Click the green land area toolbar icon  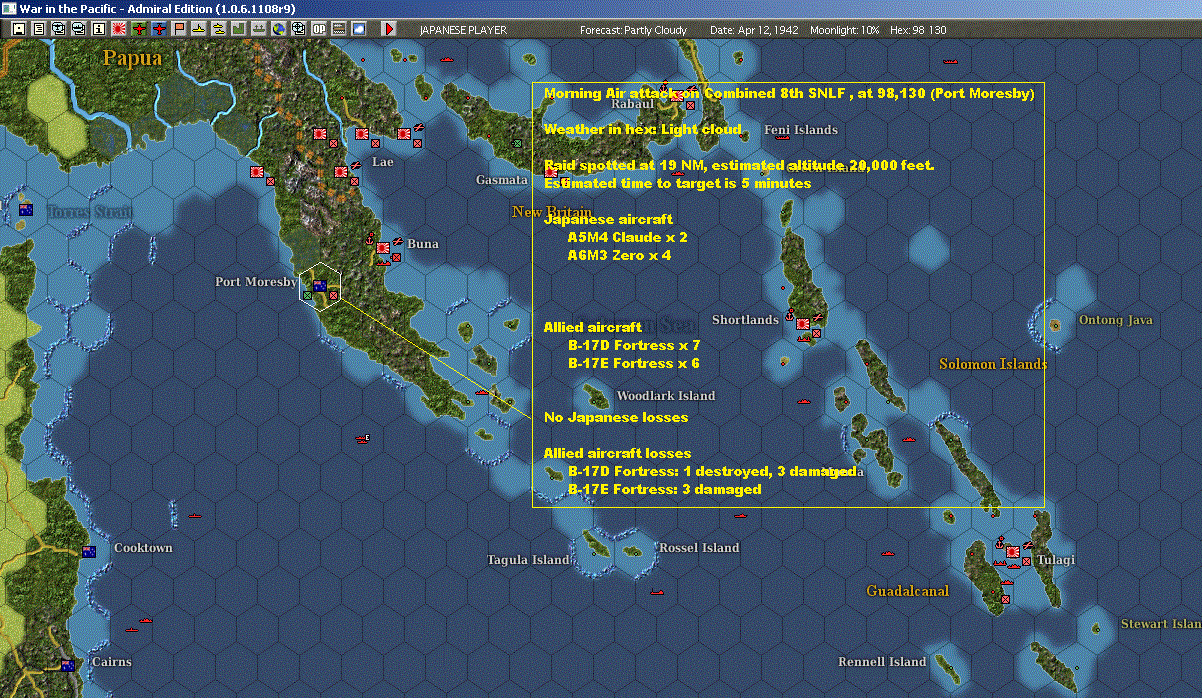click(239, 29)
